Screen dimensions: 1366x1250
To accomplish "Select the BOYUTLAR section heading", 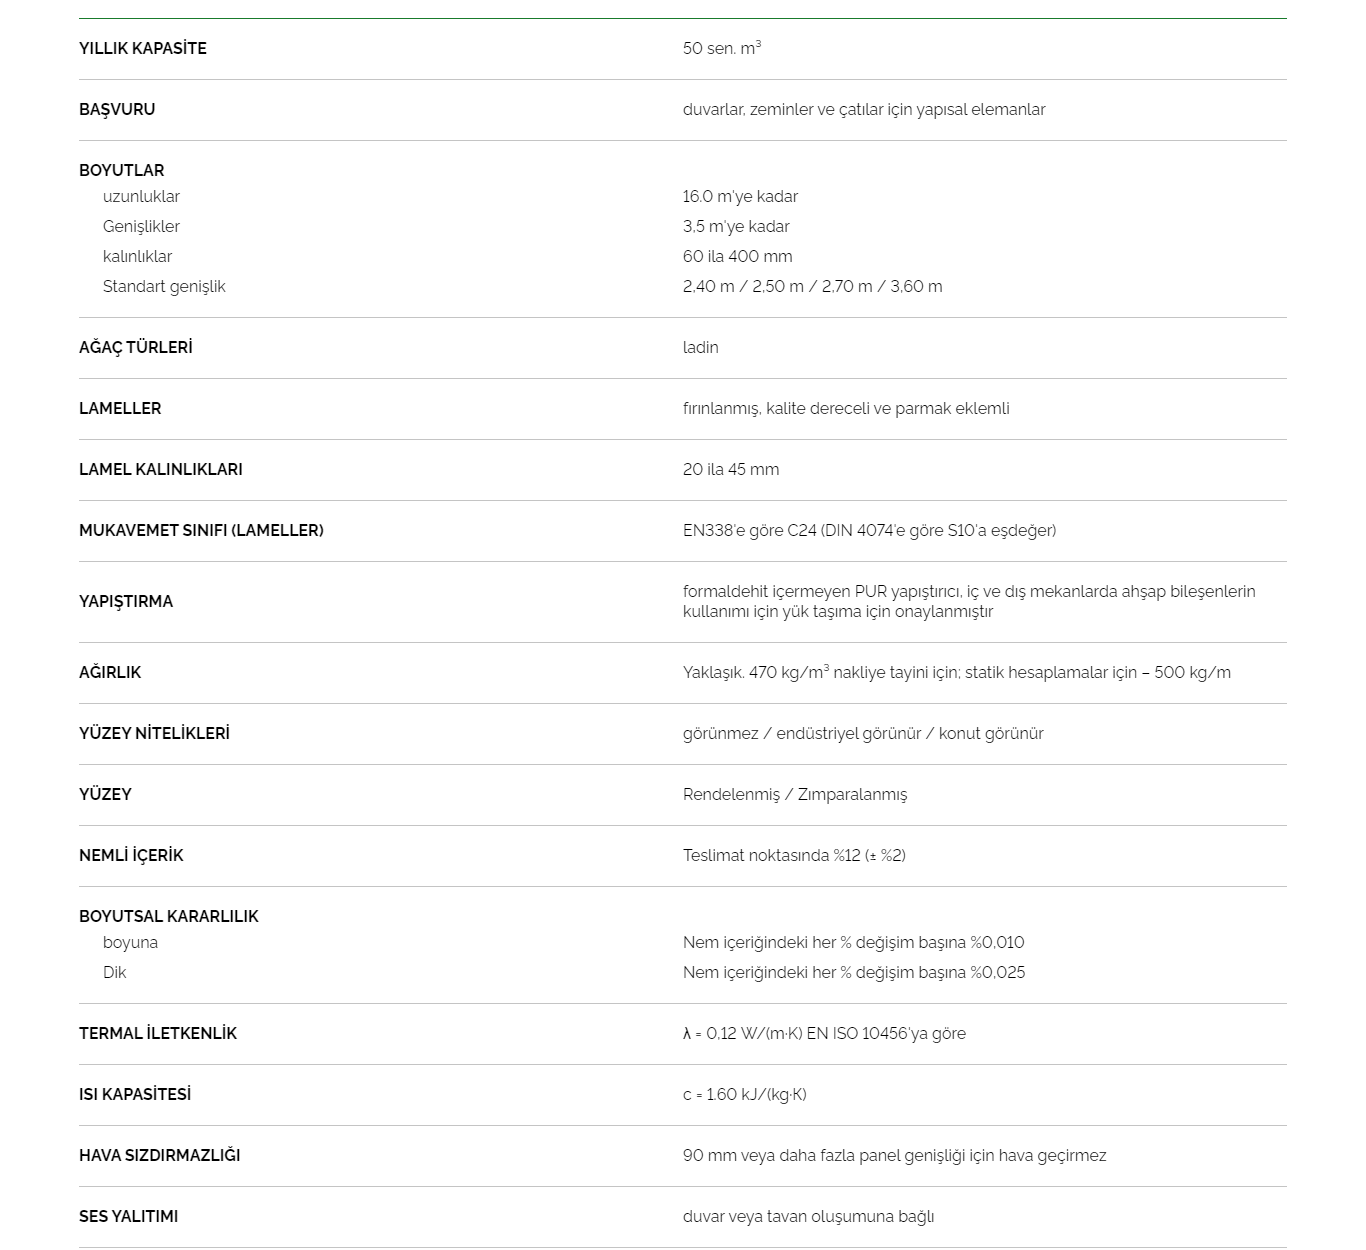I will (x=122, y=170).
